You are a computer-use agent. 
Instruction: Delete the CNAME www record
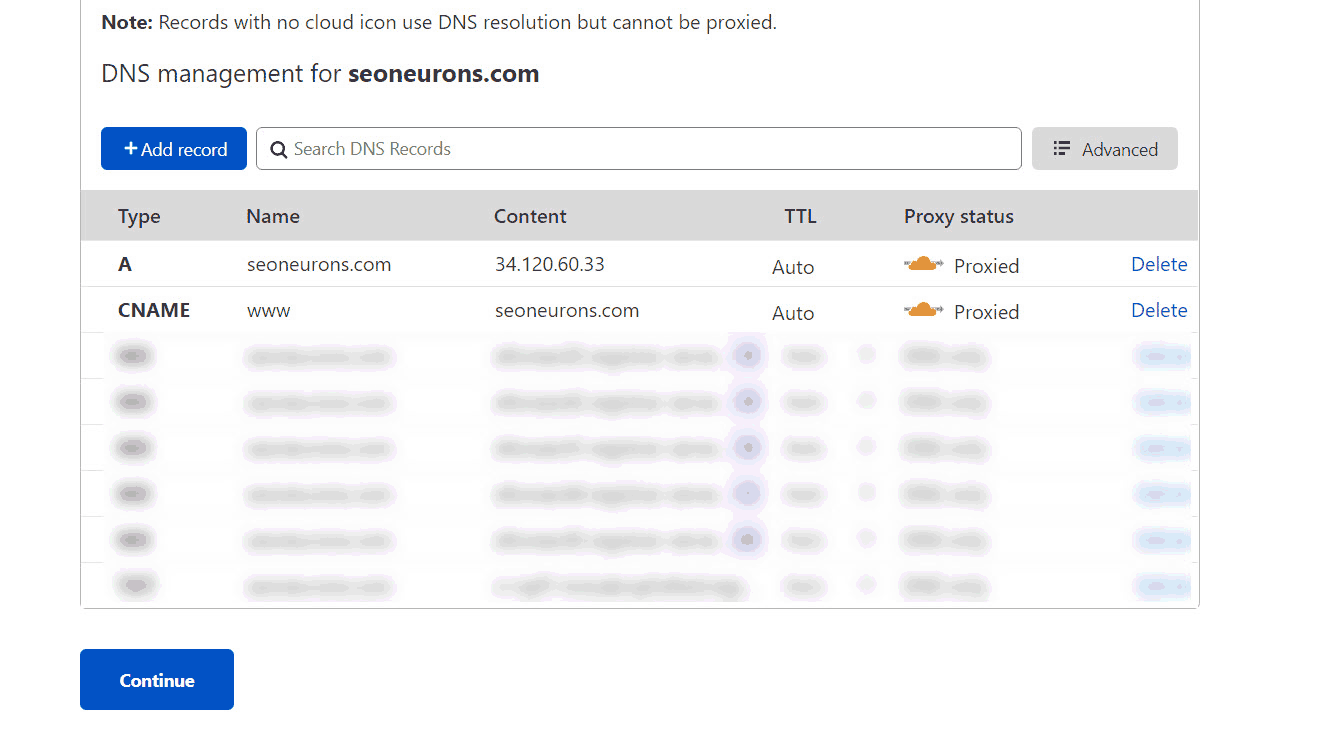[x=1159, y=310]
